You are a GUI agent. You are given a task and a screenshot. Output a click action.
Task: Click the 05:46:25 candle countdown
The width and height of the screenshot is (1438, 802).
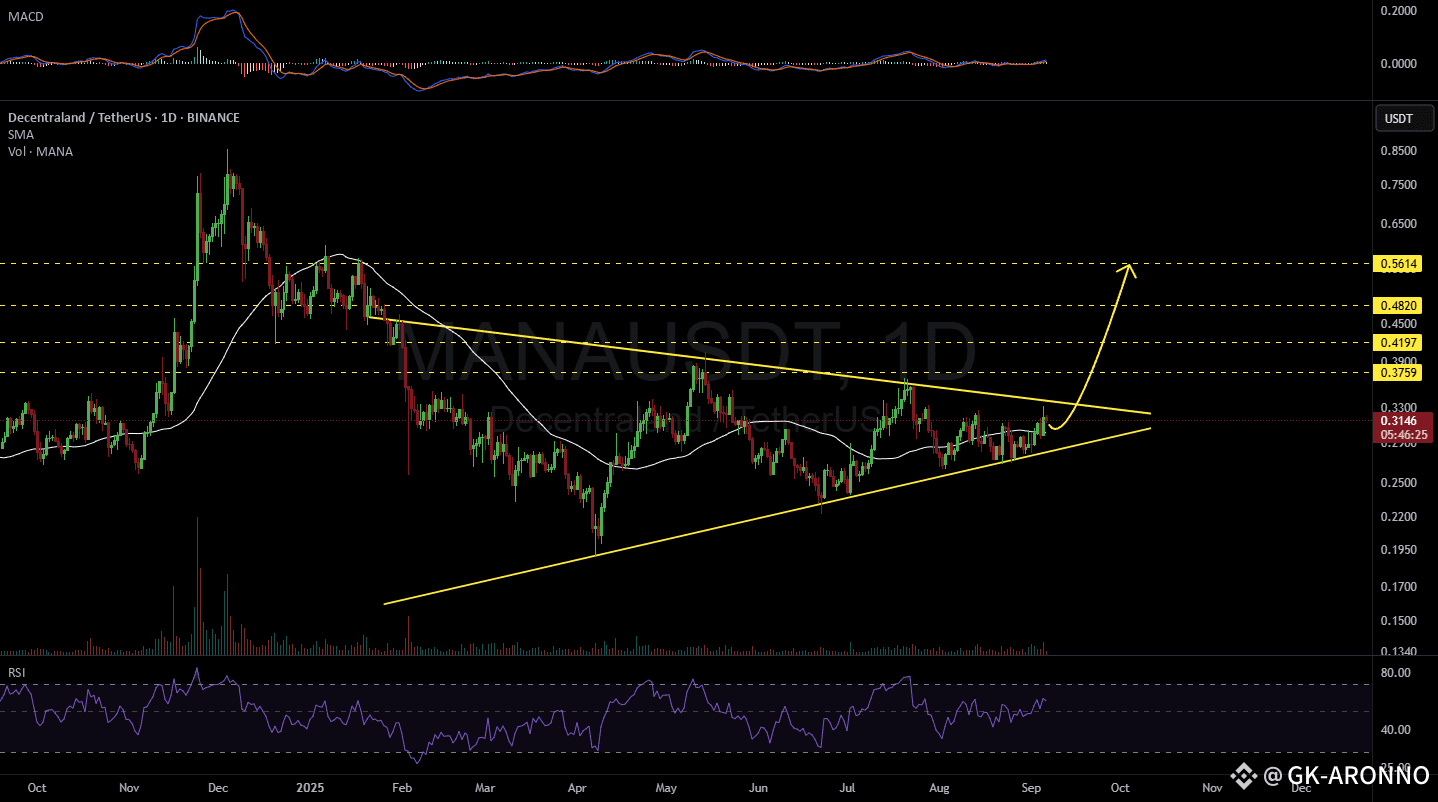[x=1405, y=435]
